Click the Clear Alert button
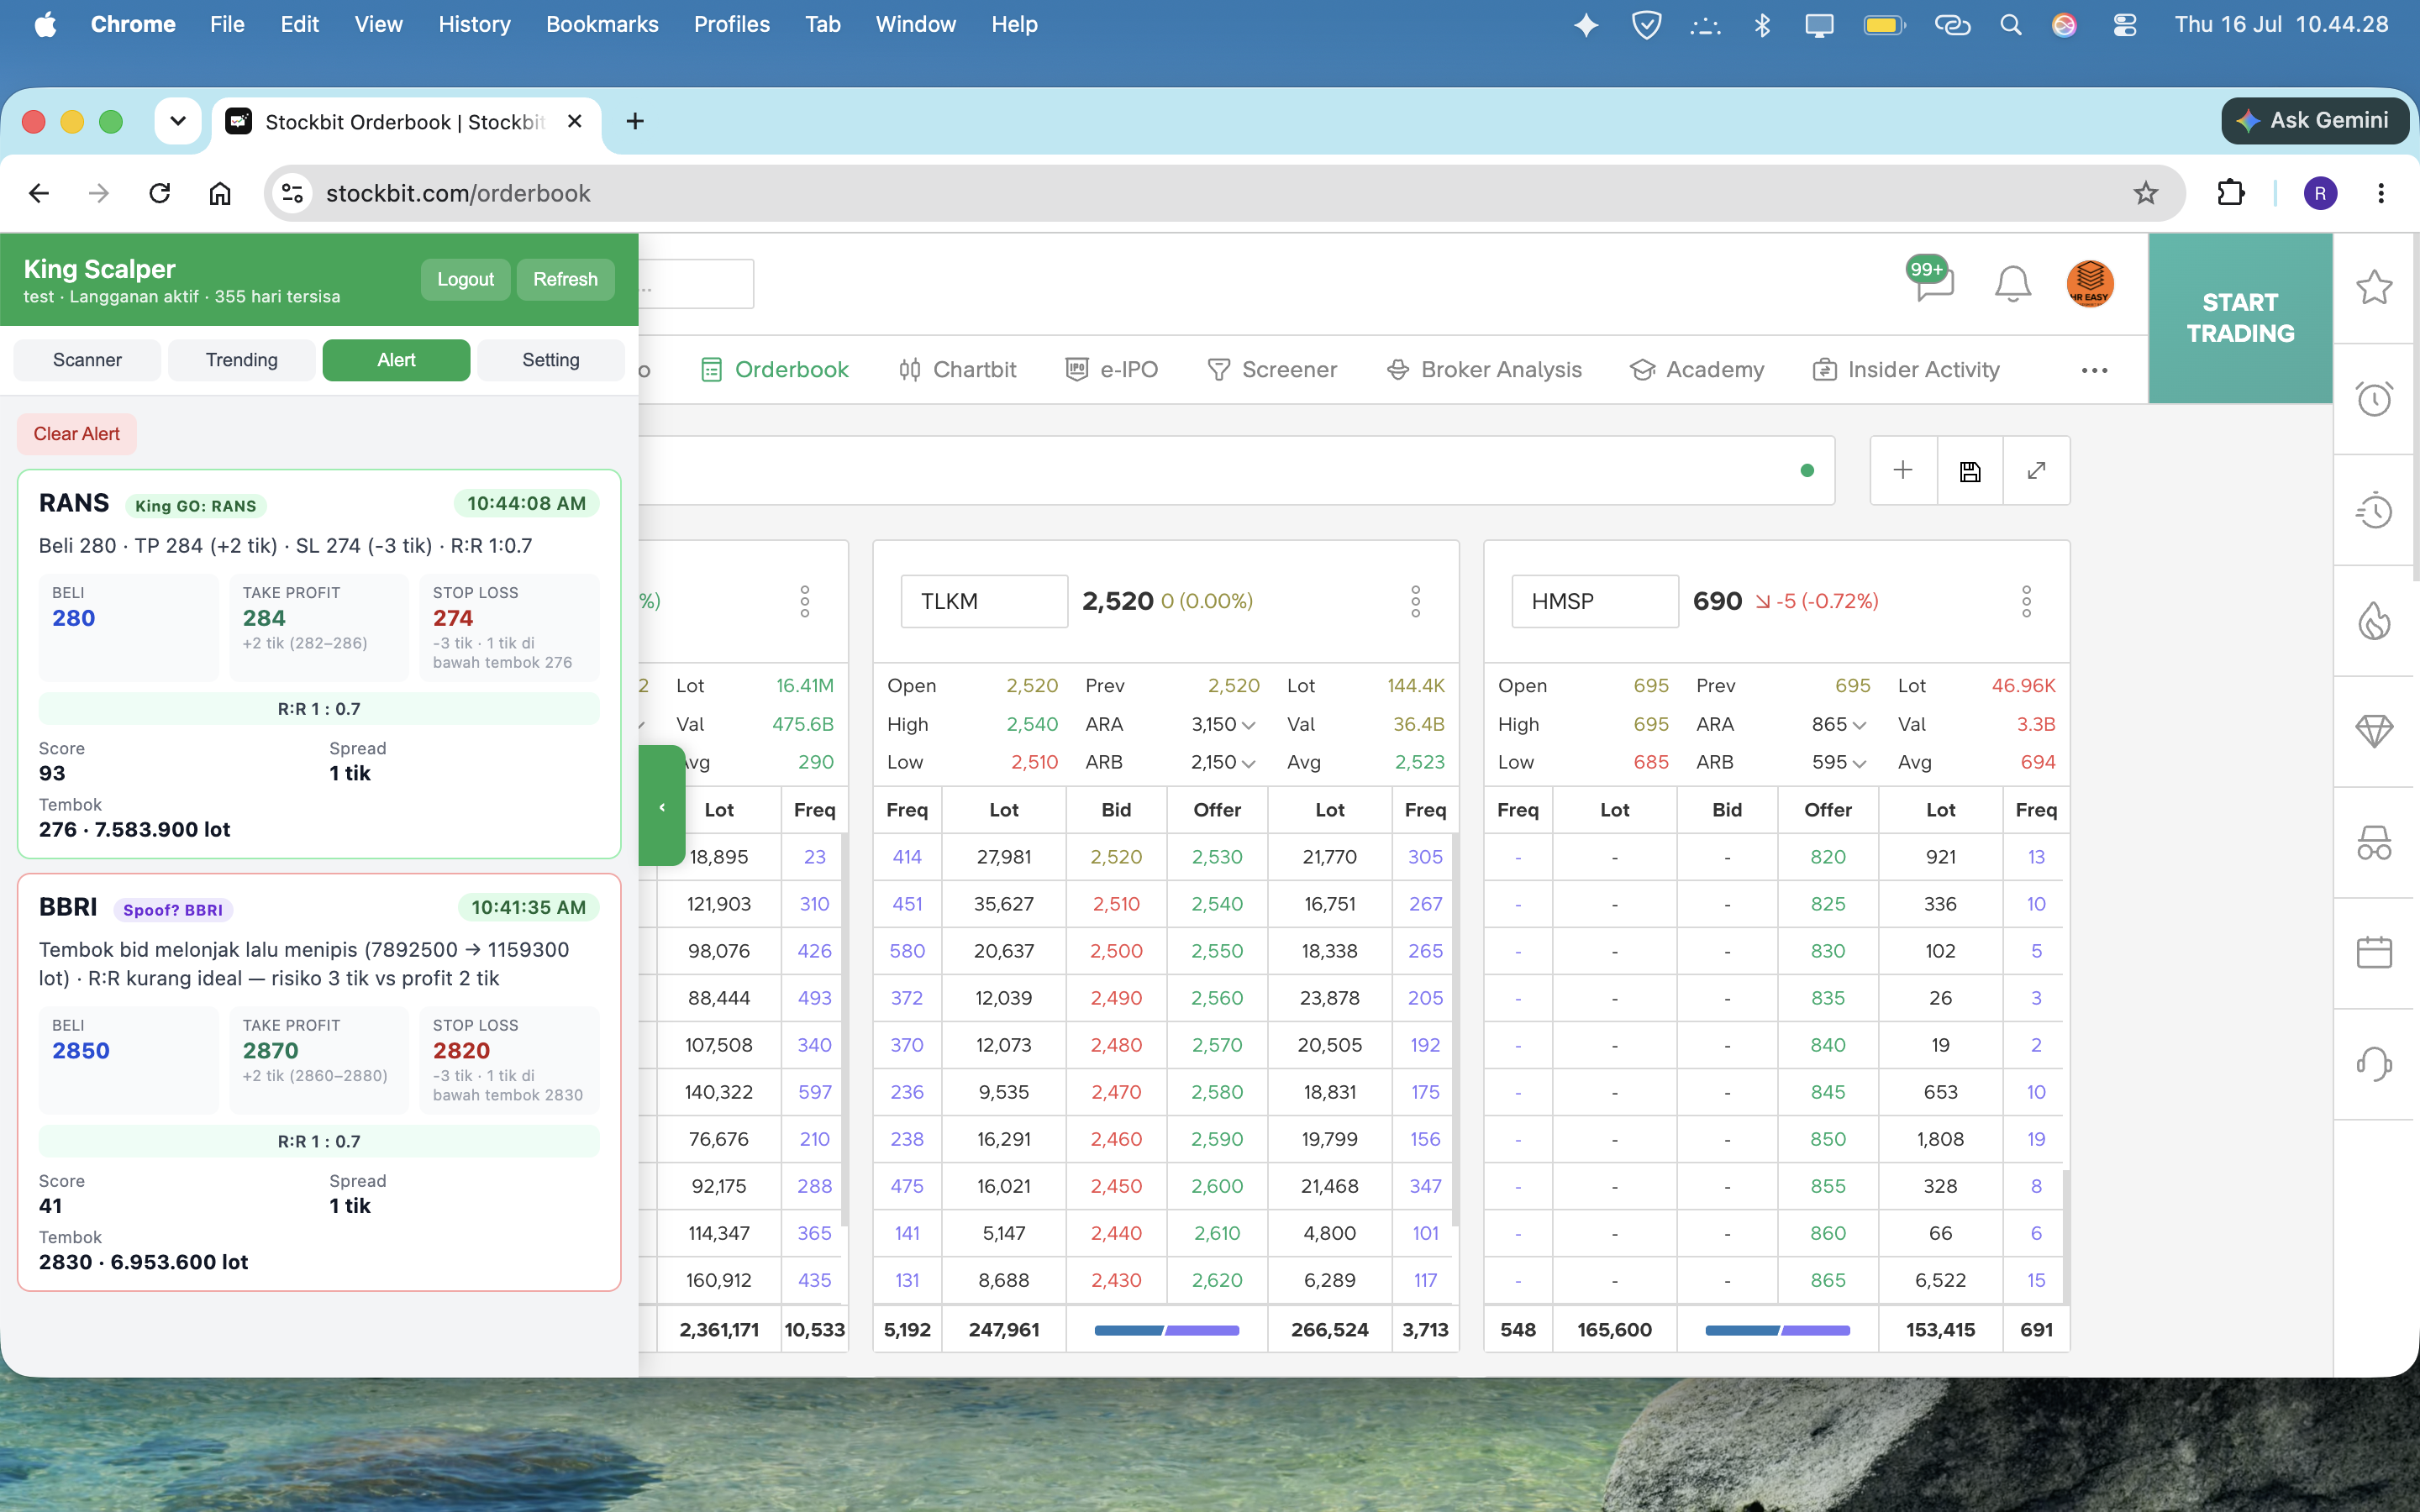 coord(76,434)
